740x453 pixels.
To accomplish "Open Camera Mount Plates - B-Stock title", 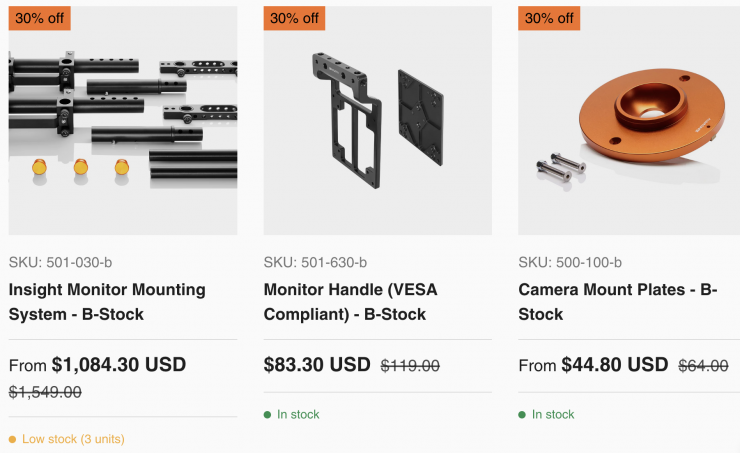I will click(617, 302).
